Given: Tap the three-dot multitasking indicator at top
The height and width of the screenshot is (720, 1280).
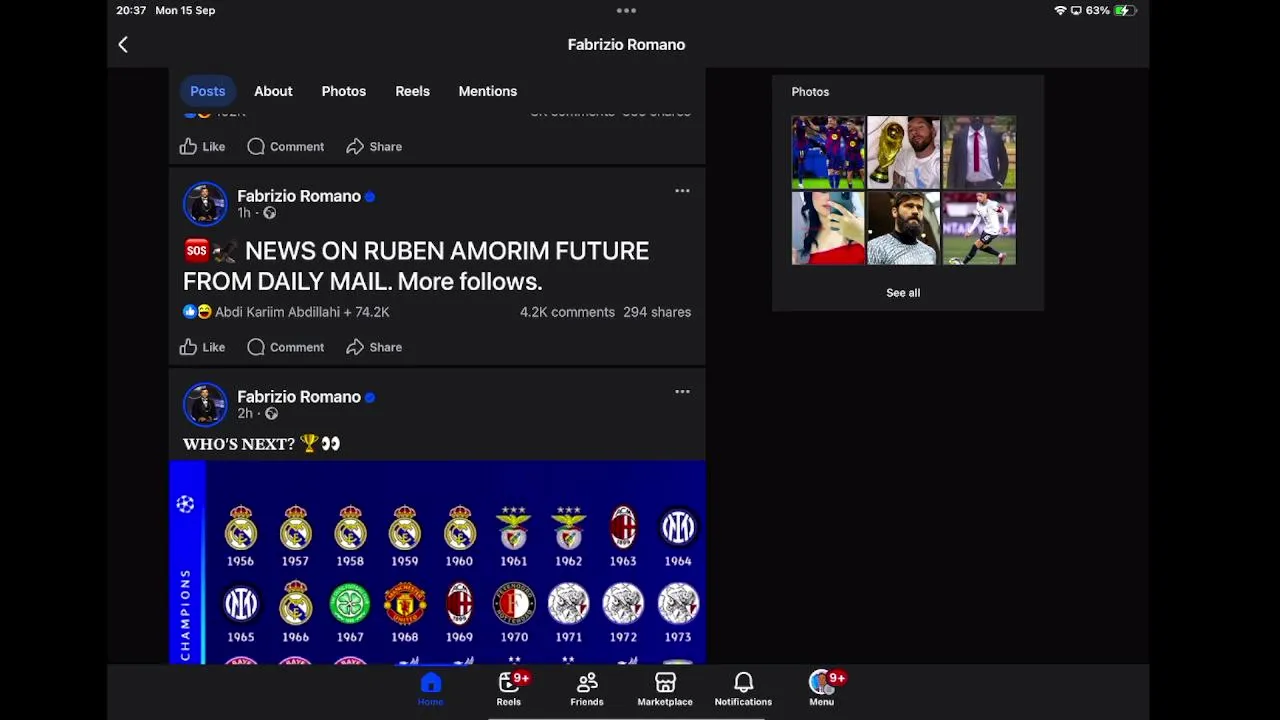Looking at the screenshot, I should click(x=626, y=10).
